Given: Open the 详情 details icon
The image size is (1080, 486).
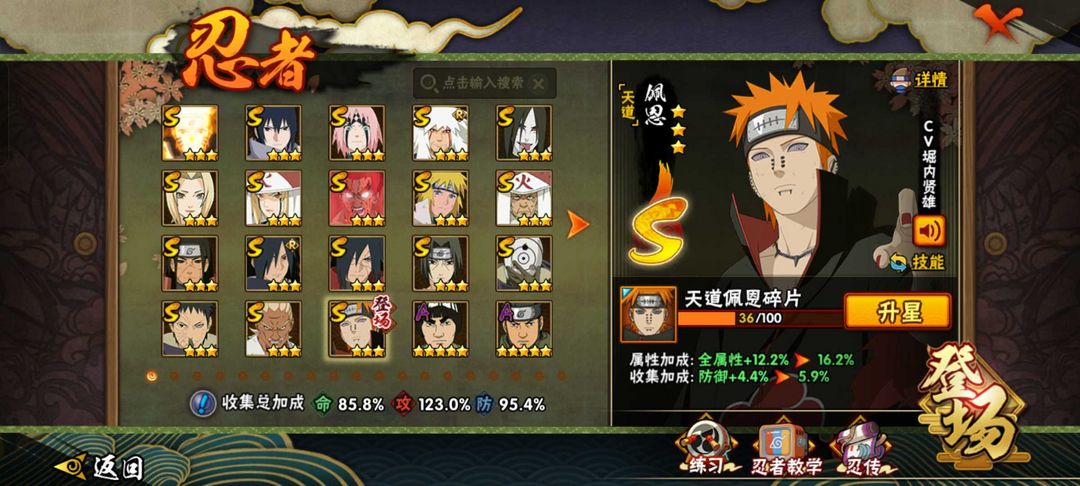Looking at the screenshot, I should (x=921, y=79).
